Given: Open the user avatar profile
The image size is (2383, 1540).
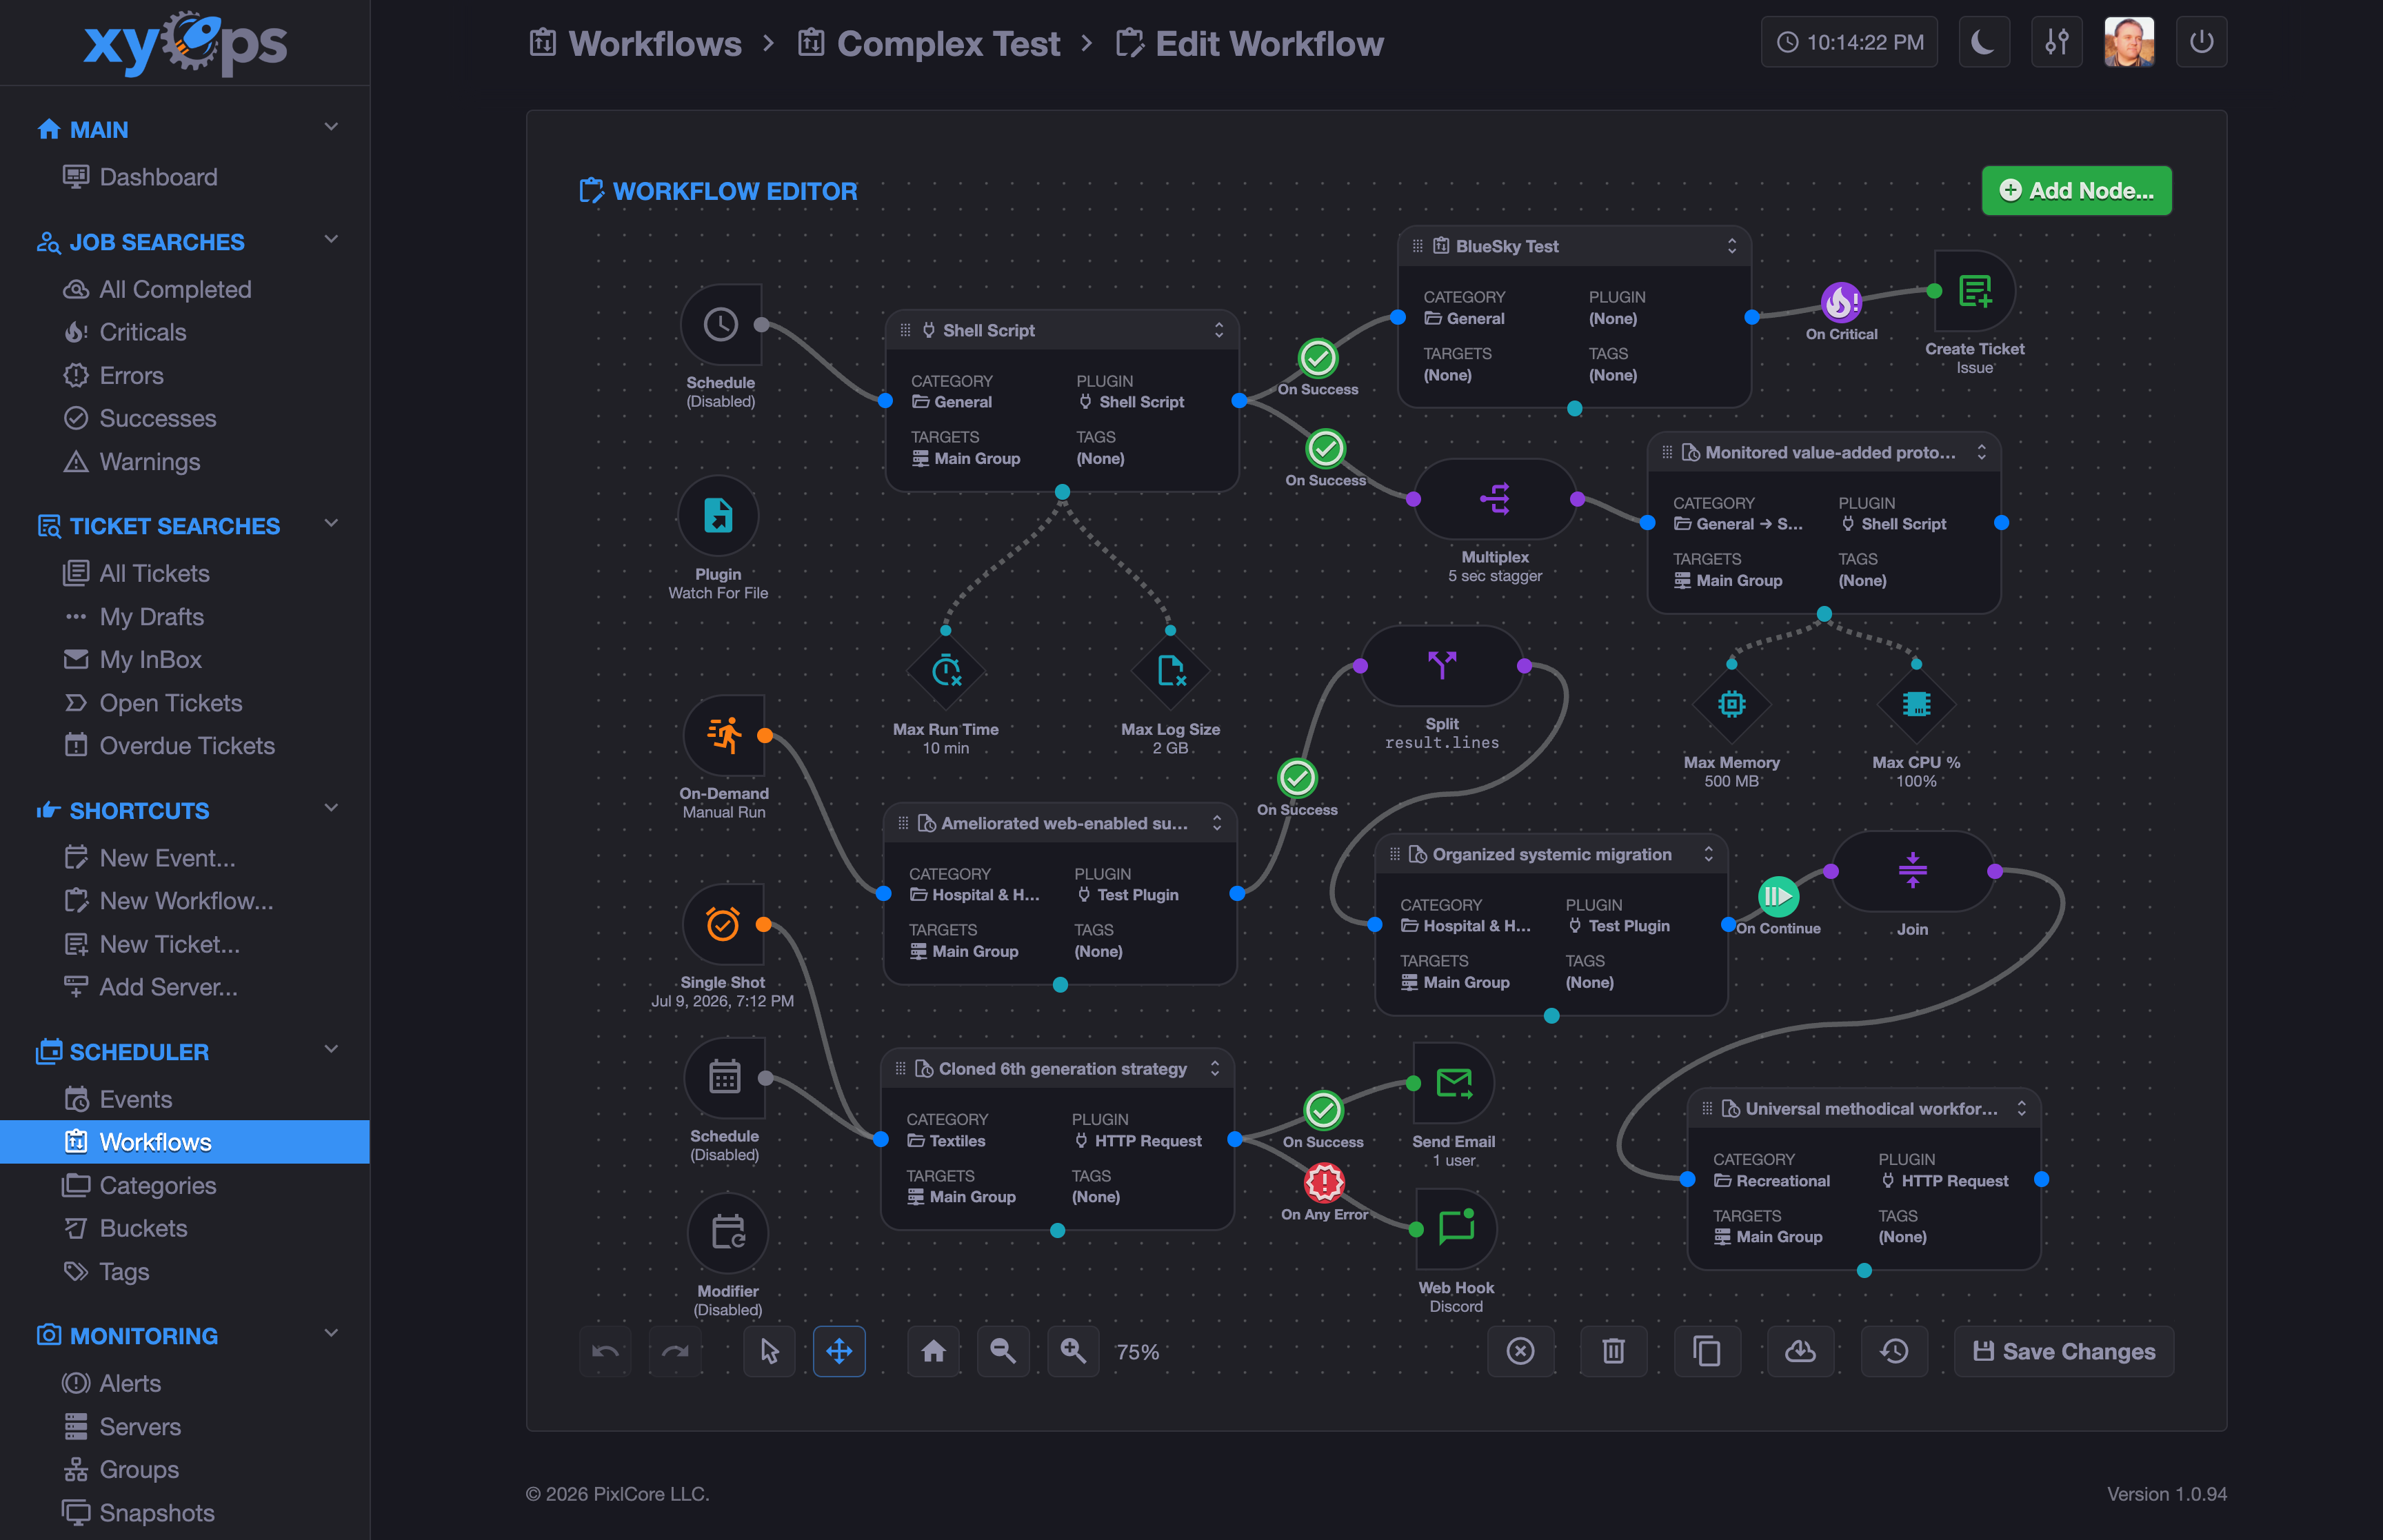Looking at the screenshot, I should 2129,42.
